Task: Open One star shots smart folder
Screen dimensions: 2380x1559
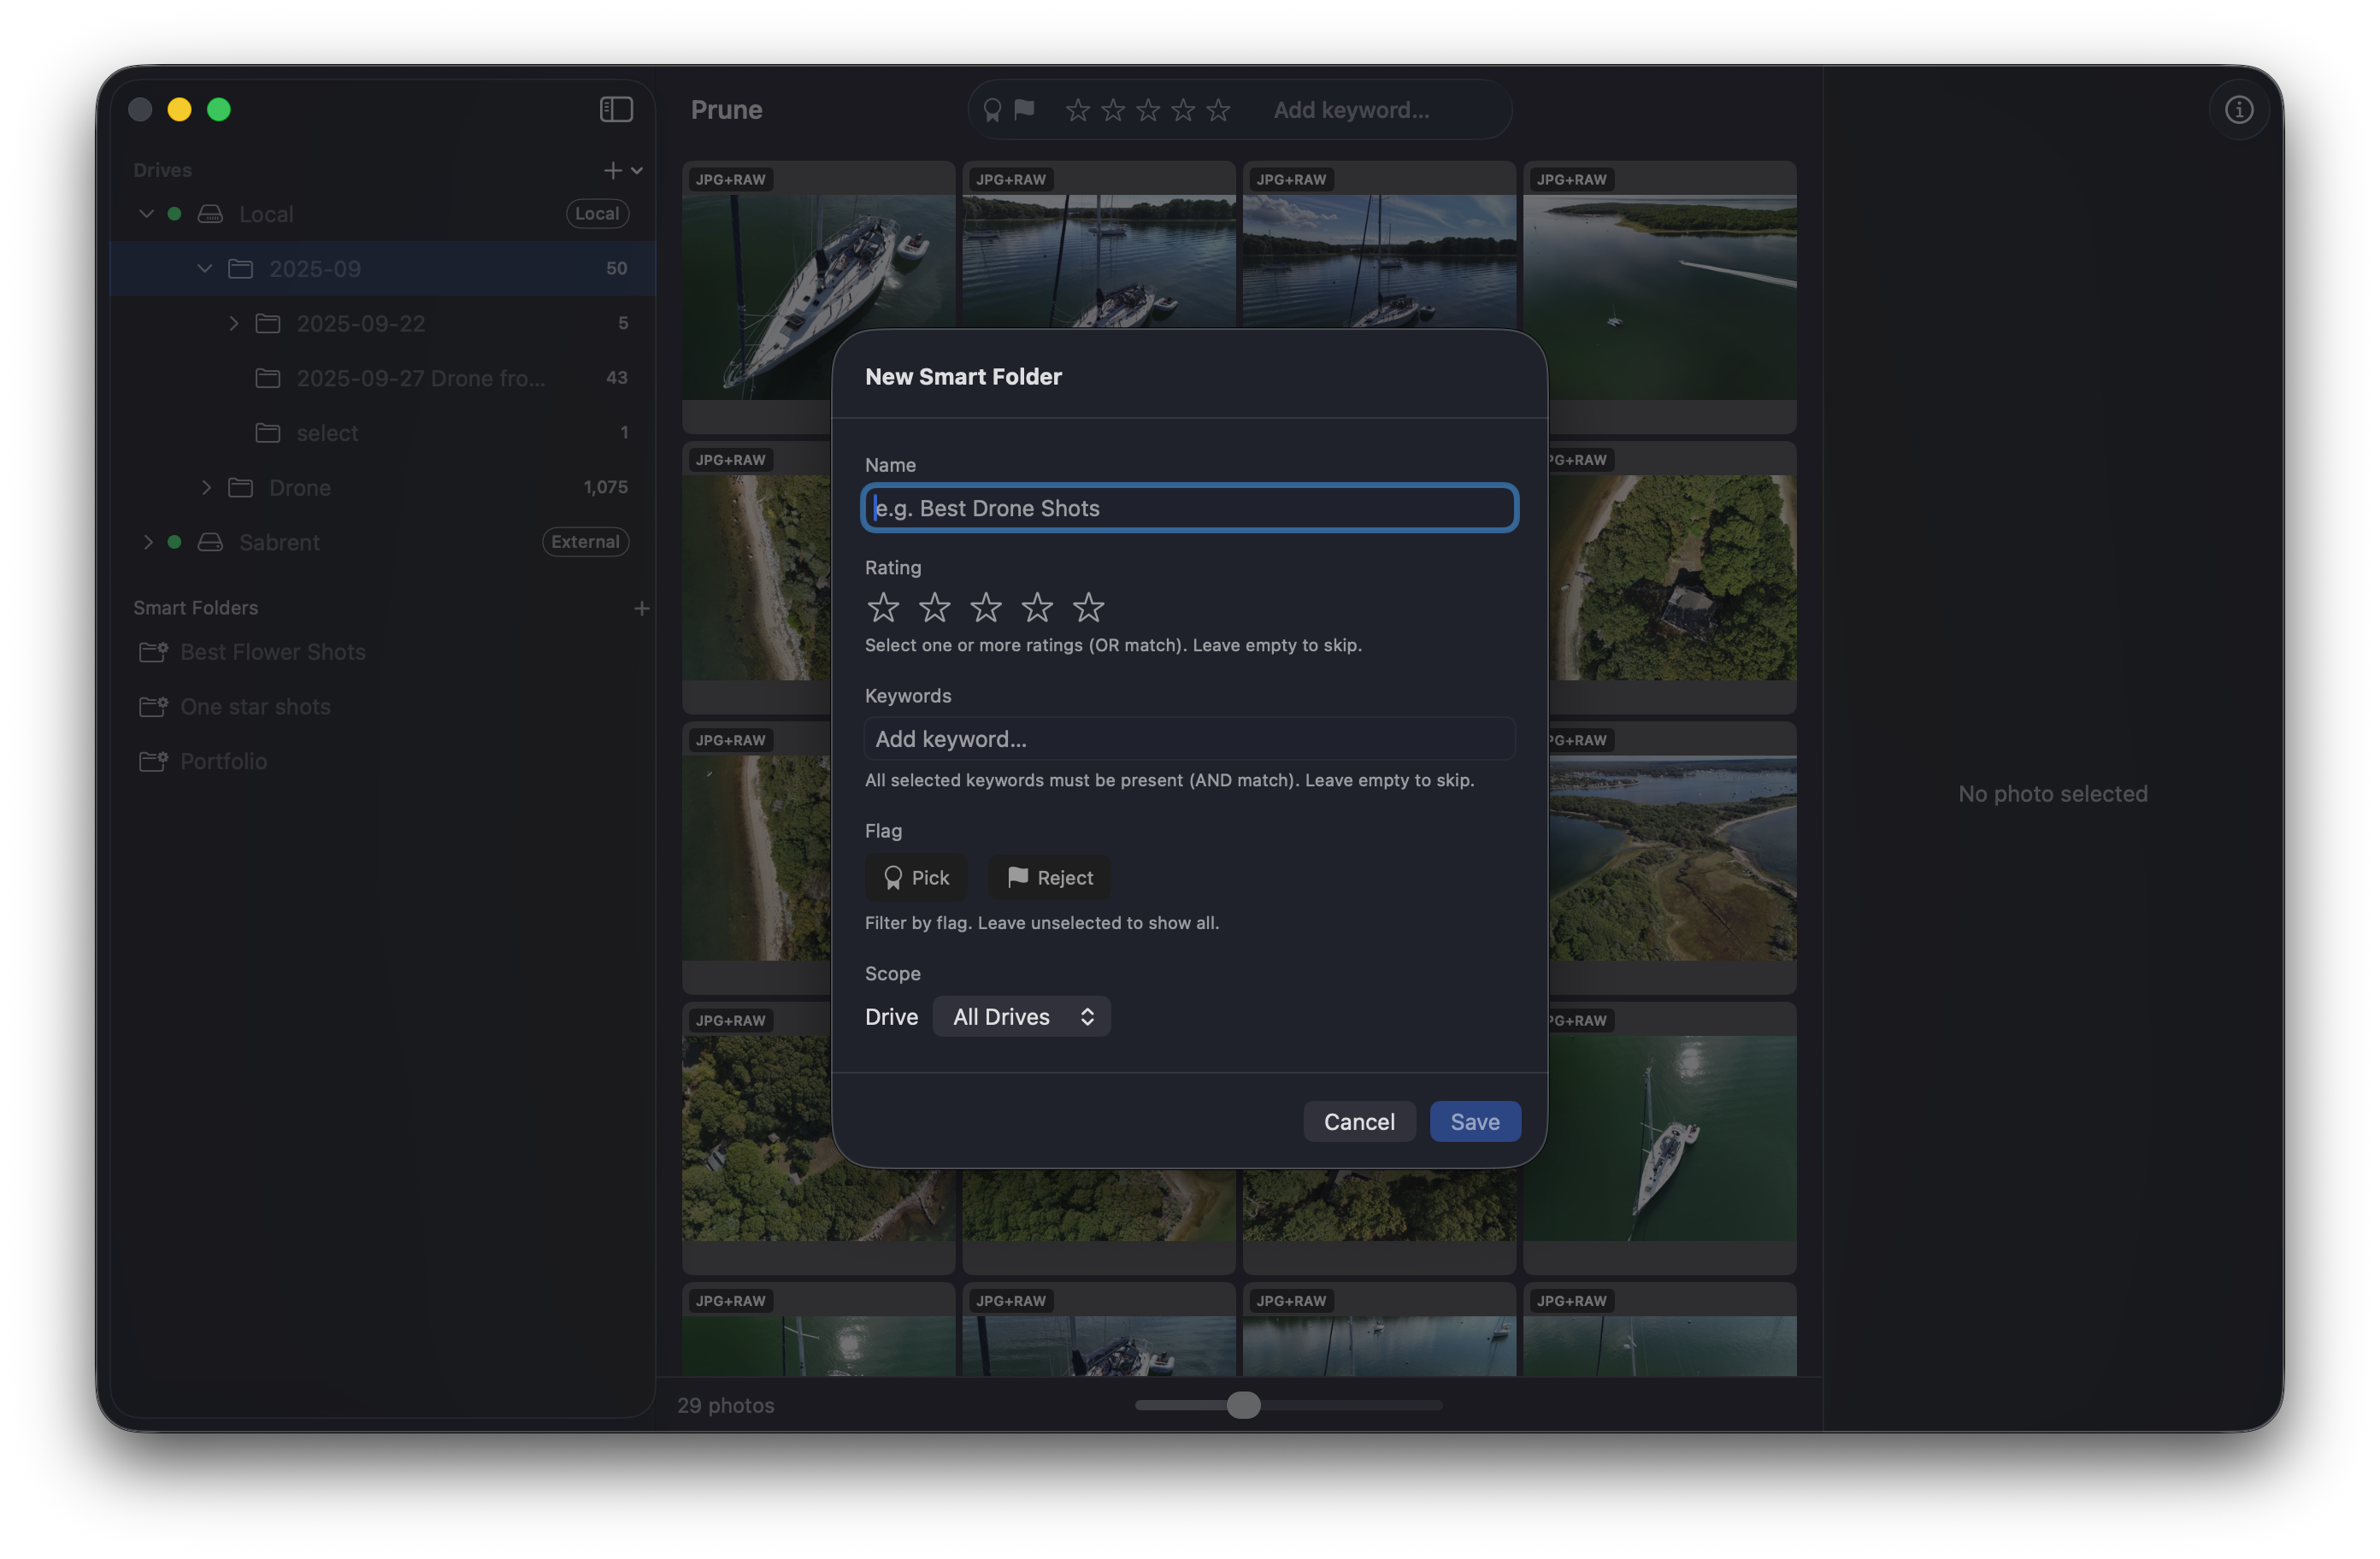Action: pos(382,707)
